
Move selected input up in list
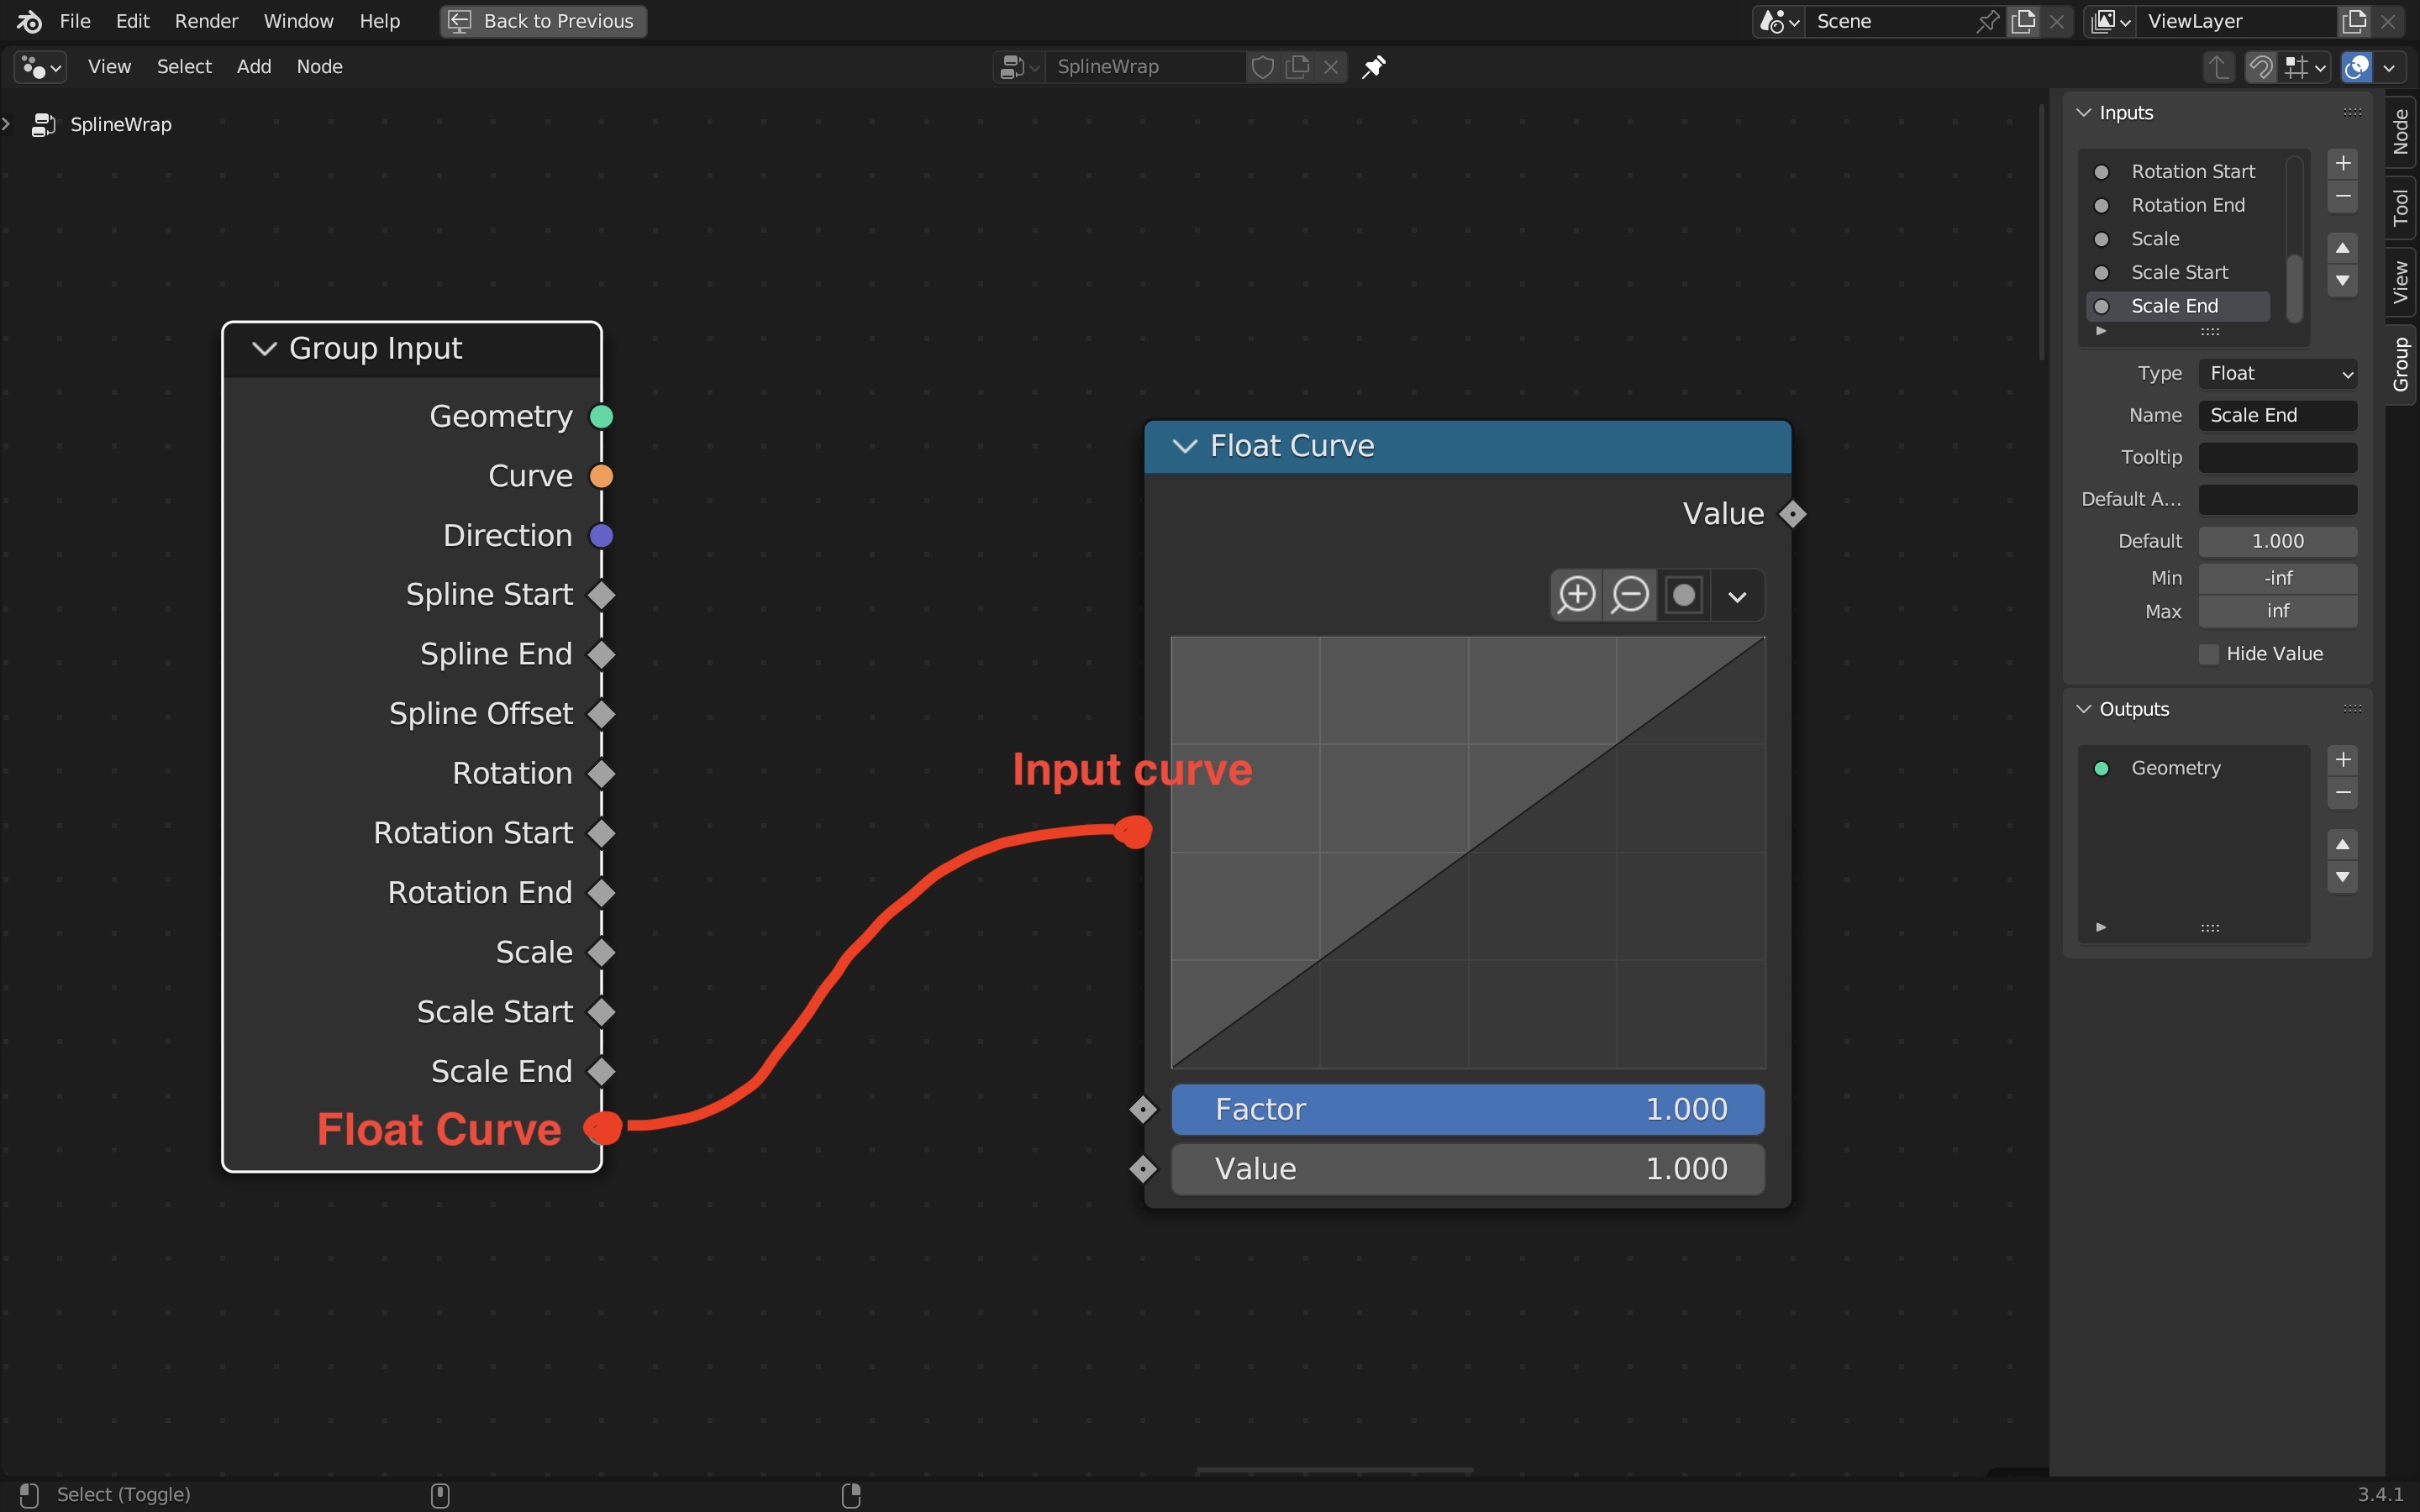pos(2343,247)
